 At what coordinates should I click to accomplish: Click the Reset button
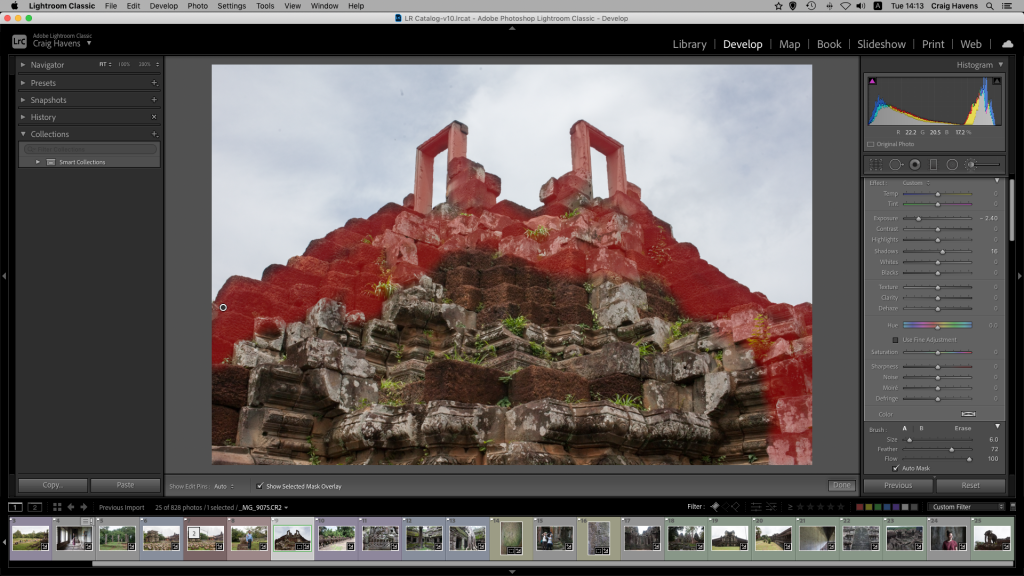click(x=970, y=485)
